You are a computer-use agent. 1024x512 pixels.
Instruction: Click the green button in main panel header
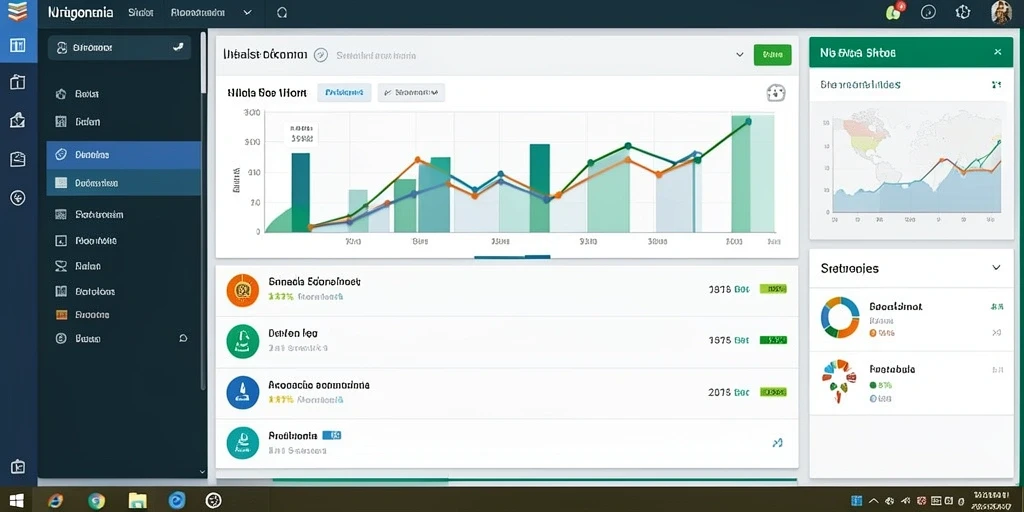click(772, 55)
